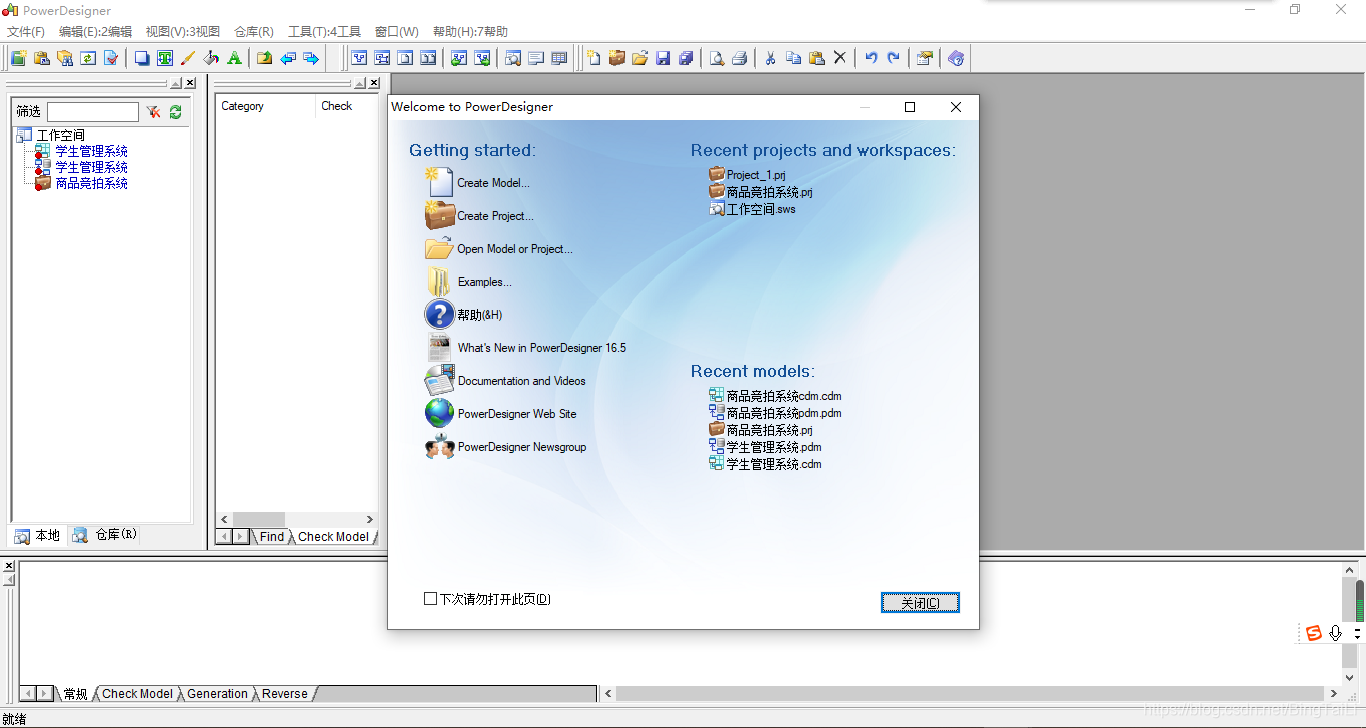The height and width of the screenshot is (728, 1366).
Task: Click the Redo arrow icon
Action: [894, 58]
